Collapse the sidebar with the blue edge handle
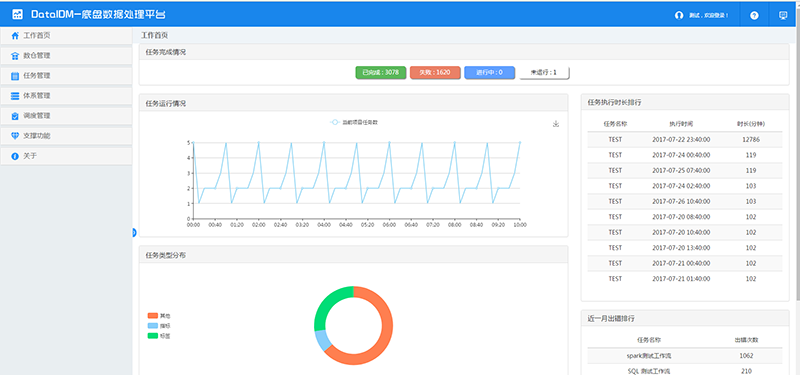This screenshot has width=800, height=392. click(134, 233)
